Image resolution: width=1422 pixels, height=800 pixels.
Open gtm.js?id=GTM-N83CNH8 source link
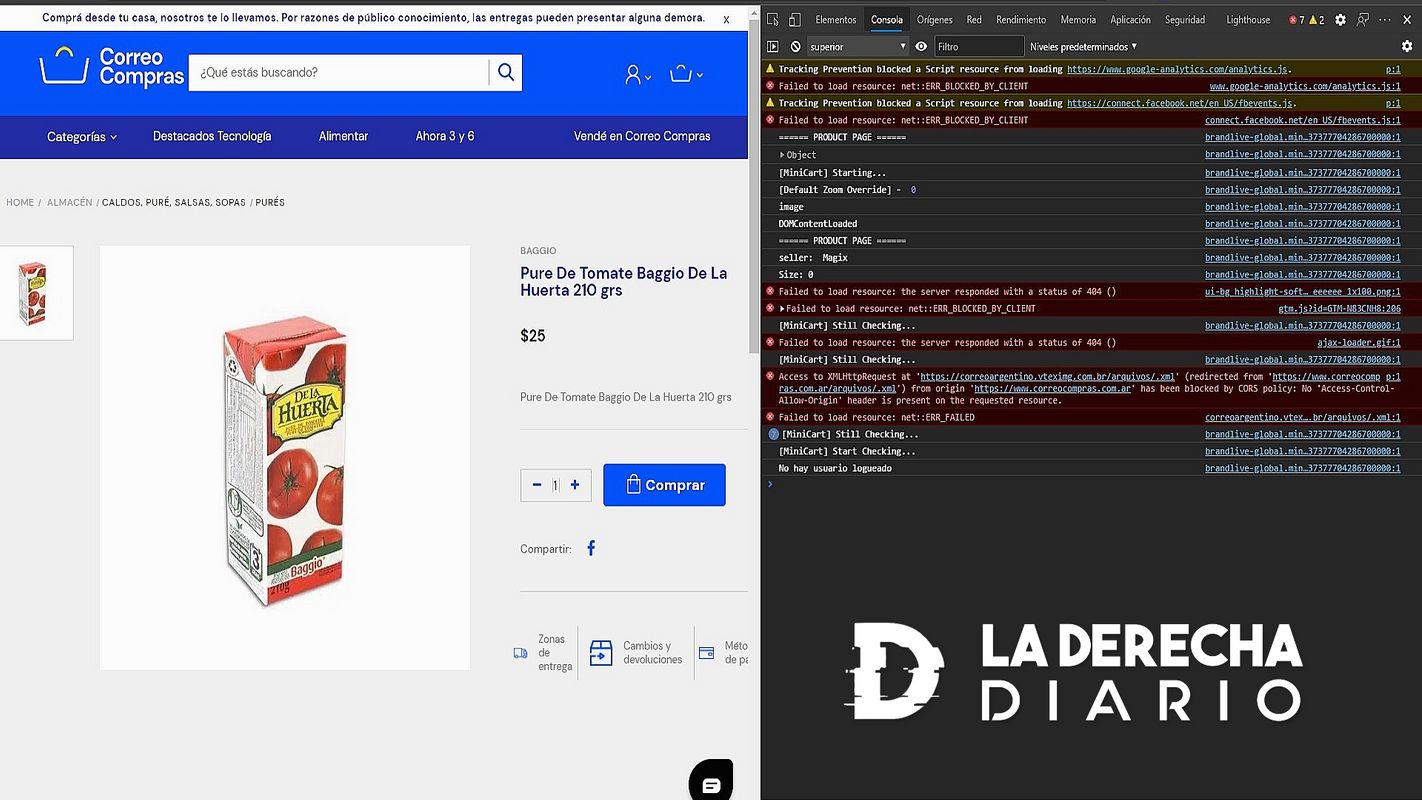click(1339, 309)
